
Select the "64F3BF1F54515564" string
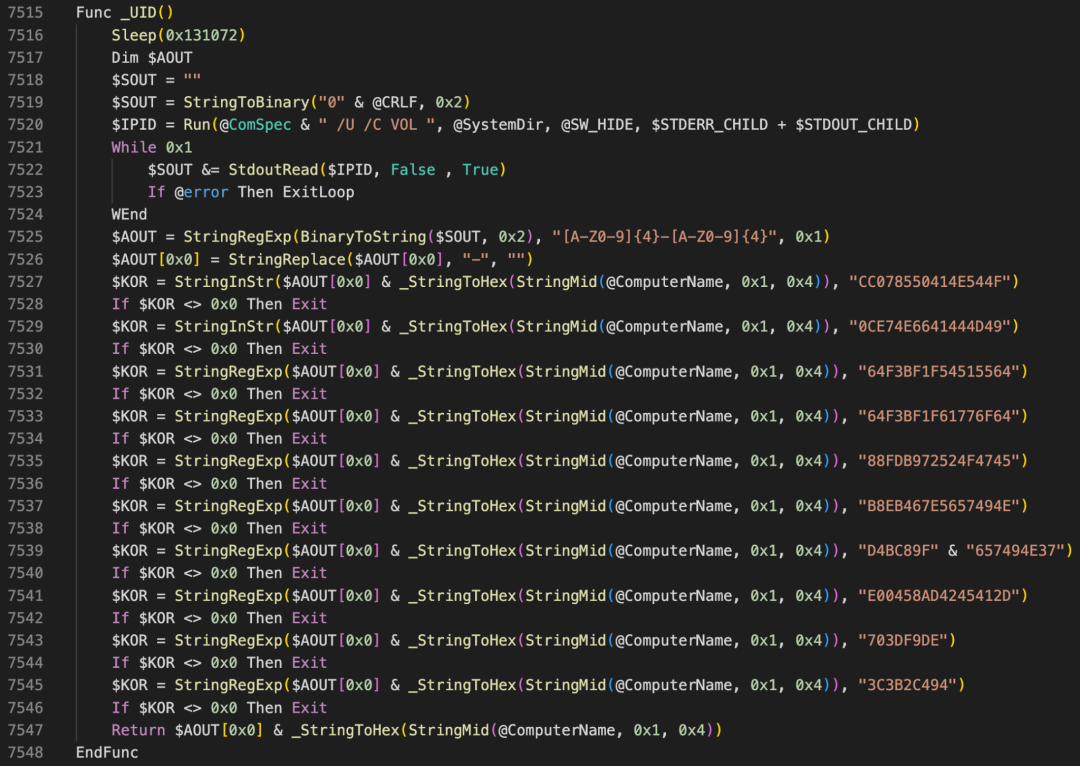tap(939, 371)
